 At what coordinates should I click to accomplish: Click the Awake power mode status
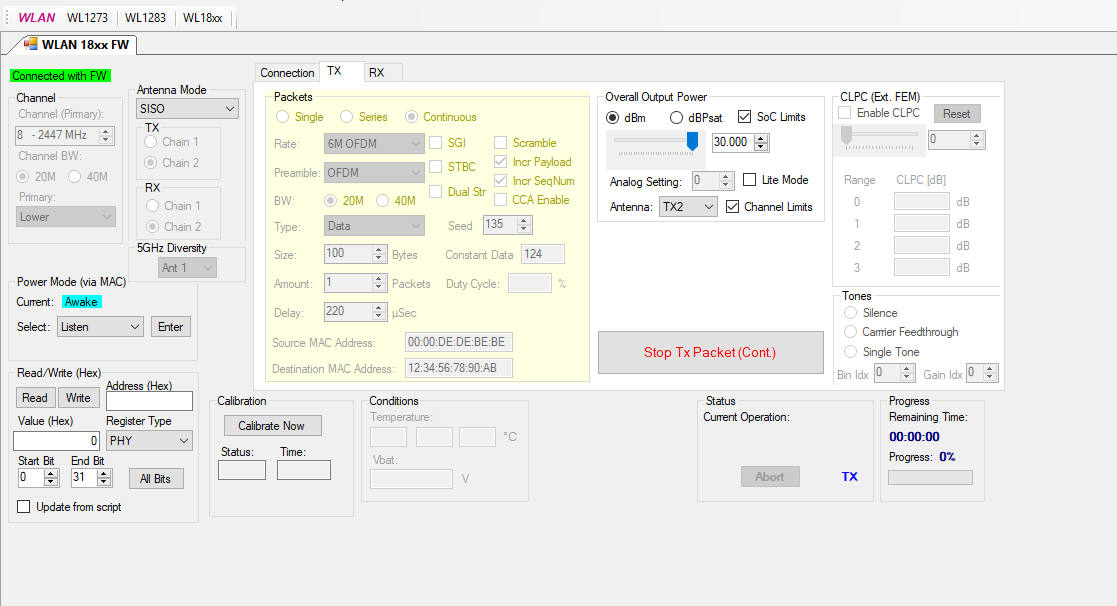point(82,302)
